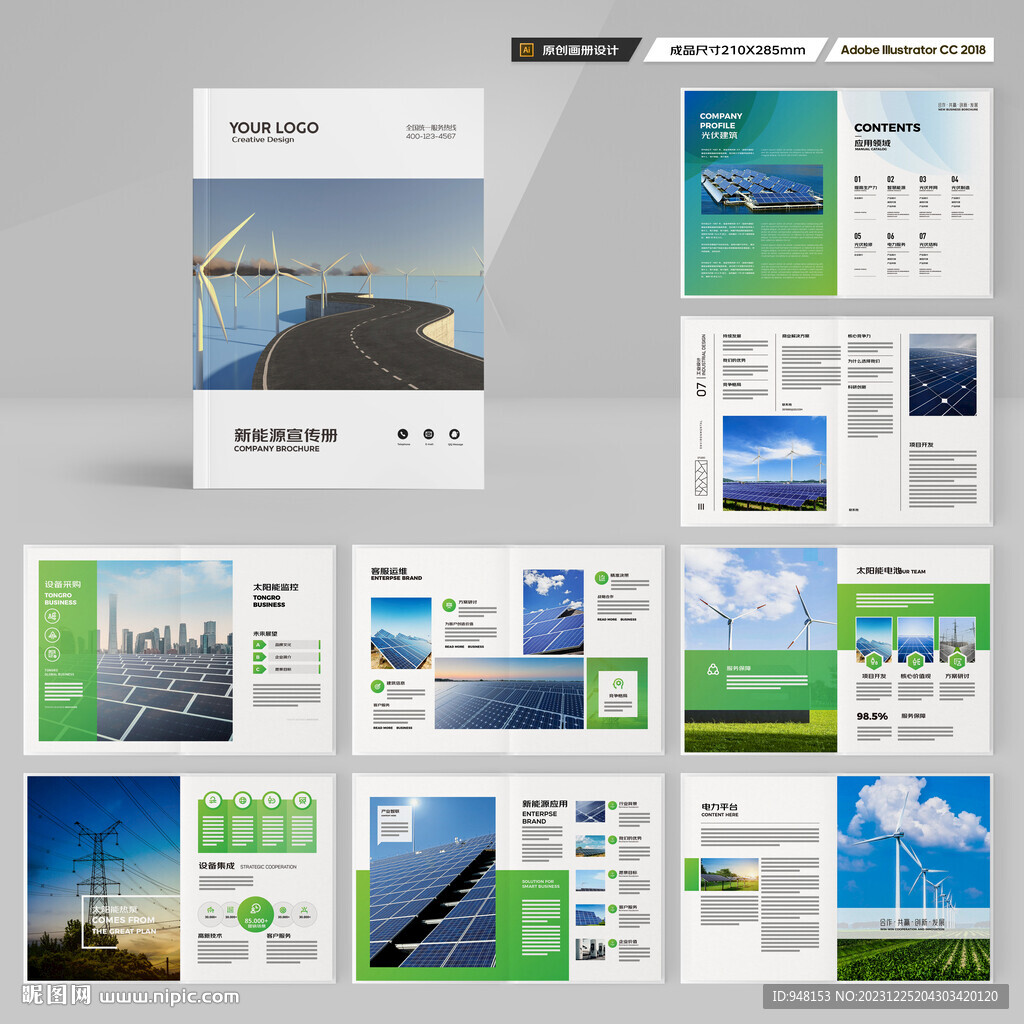Click the green circle icon beside 方案研讨 text

[x=449, y=605]
